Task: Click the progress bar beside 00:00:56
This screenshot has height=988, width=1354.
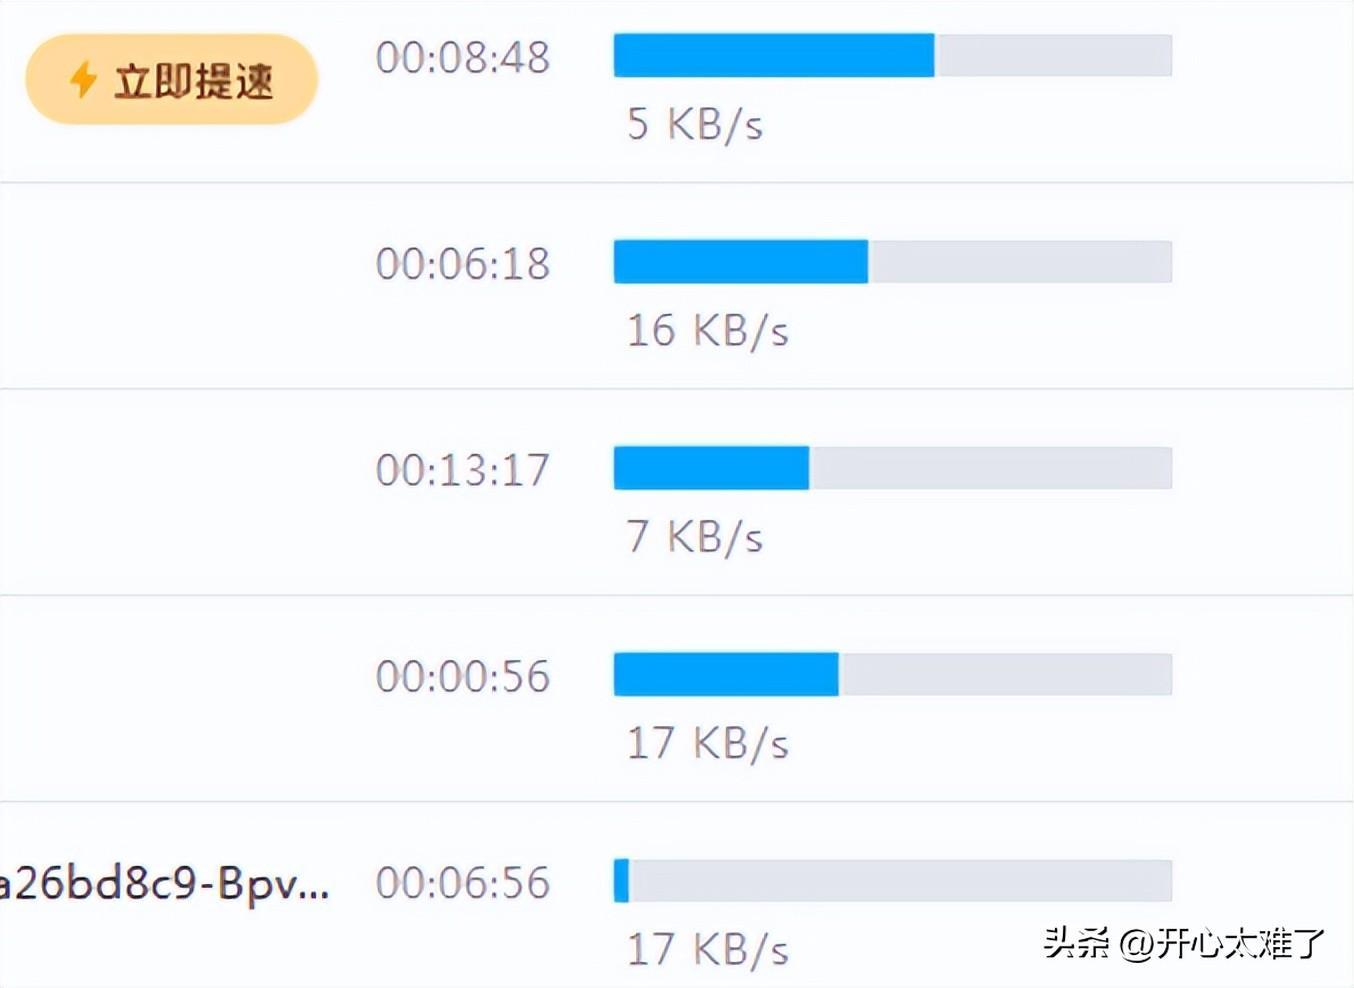Action: click(x=892, y=675)
